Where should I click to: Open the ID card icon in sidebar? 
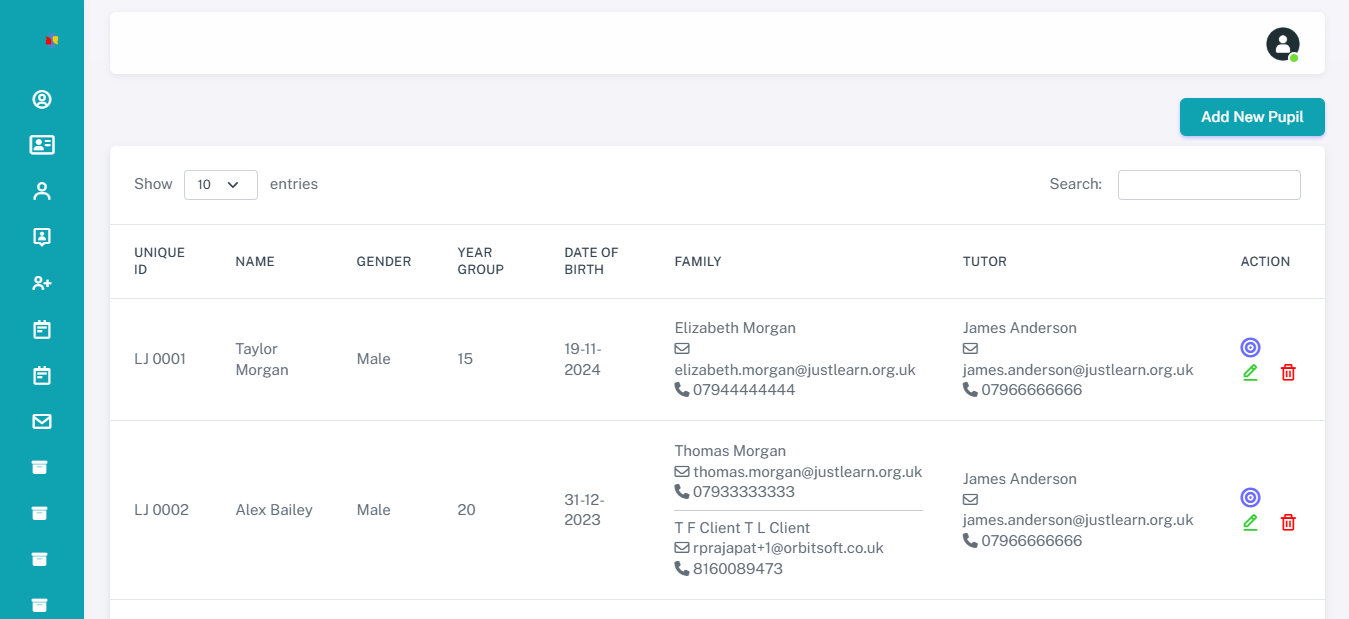click(42, 145)
